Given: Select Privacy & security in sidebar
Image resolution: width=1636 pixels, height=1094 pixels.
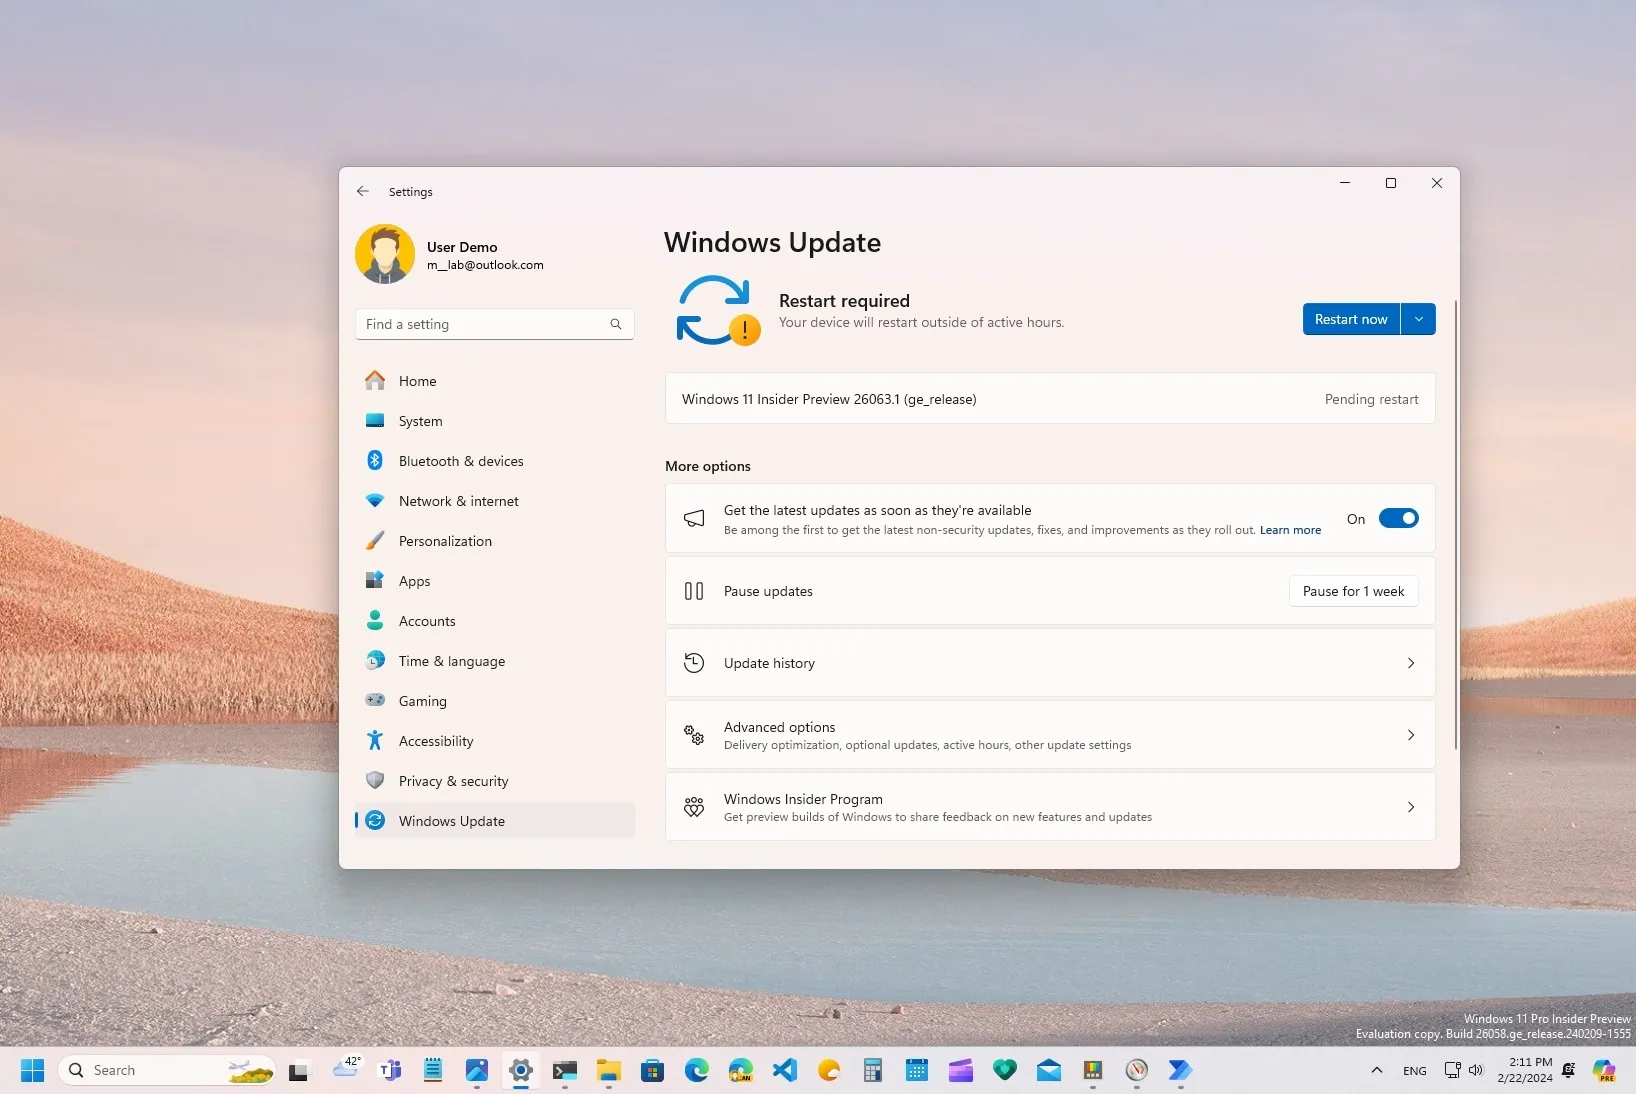Looking at the screenshot, I should 495,781.
